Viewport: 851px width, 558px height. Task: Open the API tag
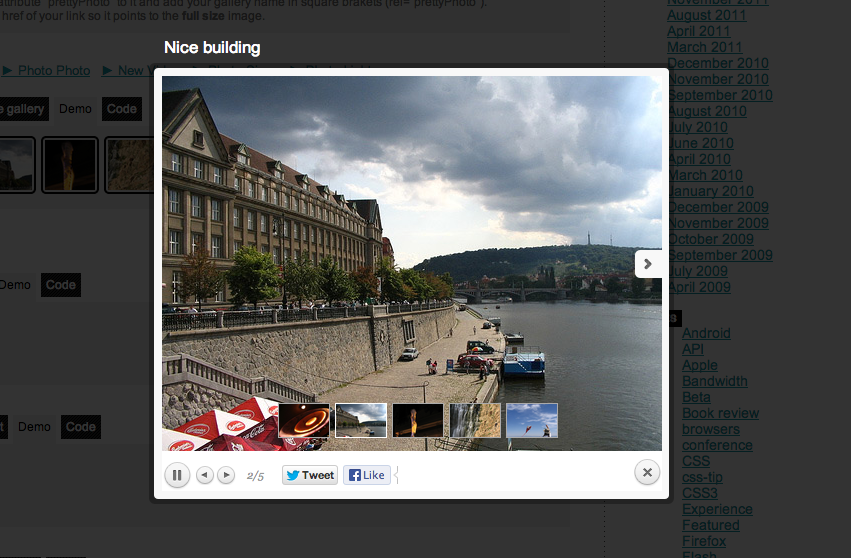coord(693,349)
